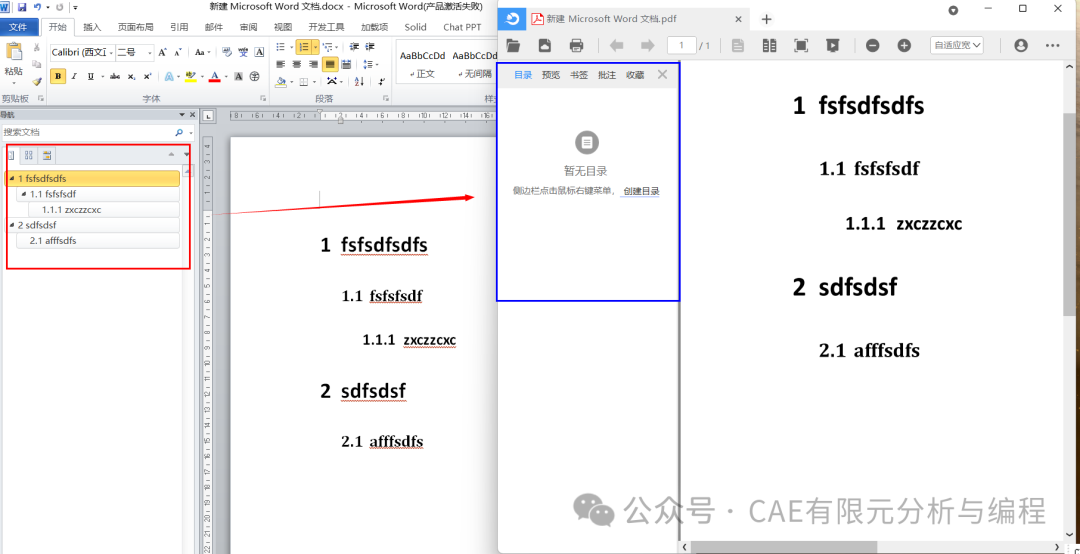Open the 书签 tab in PDF sidebar

tap(579, 75)
